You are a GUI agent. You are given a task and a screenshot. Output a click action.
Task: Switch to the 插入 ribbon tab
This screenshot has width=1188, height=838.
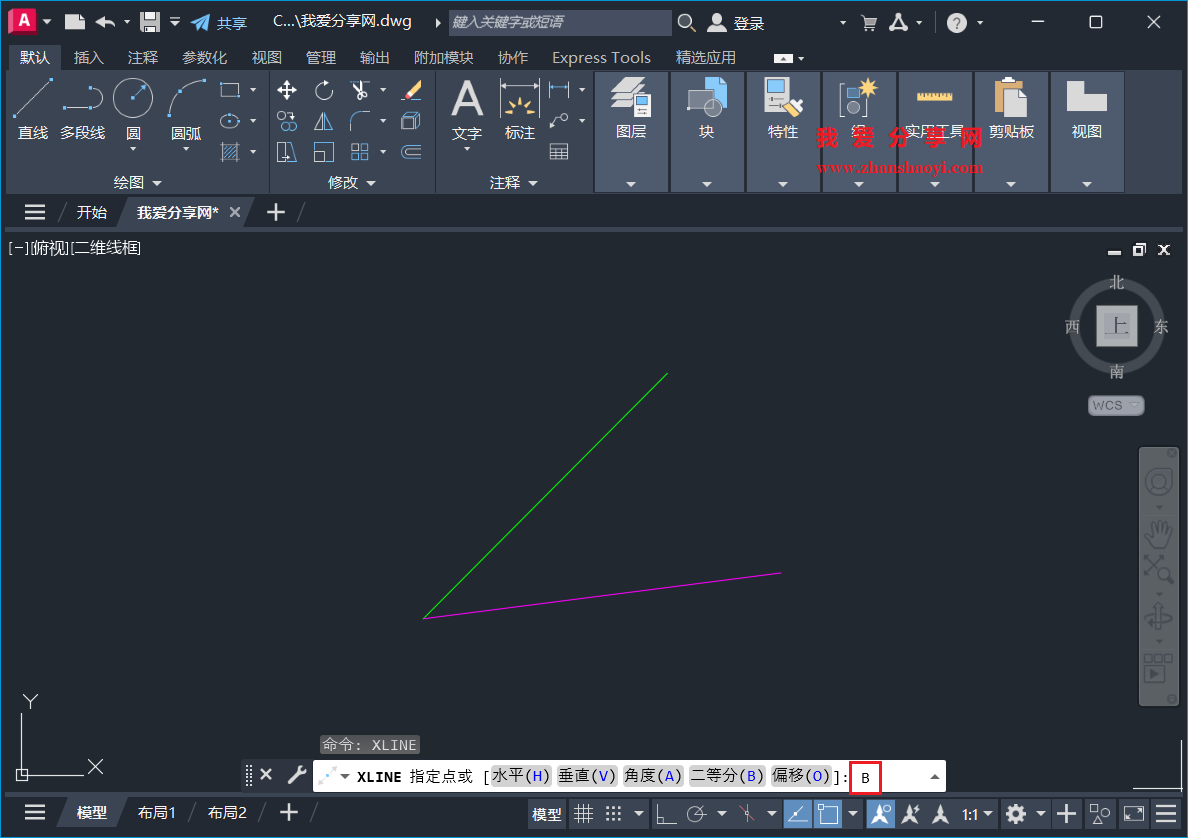(88, 57)
